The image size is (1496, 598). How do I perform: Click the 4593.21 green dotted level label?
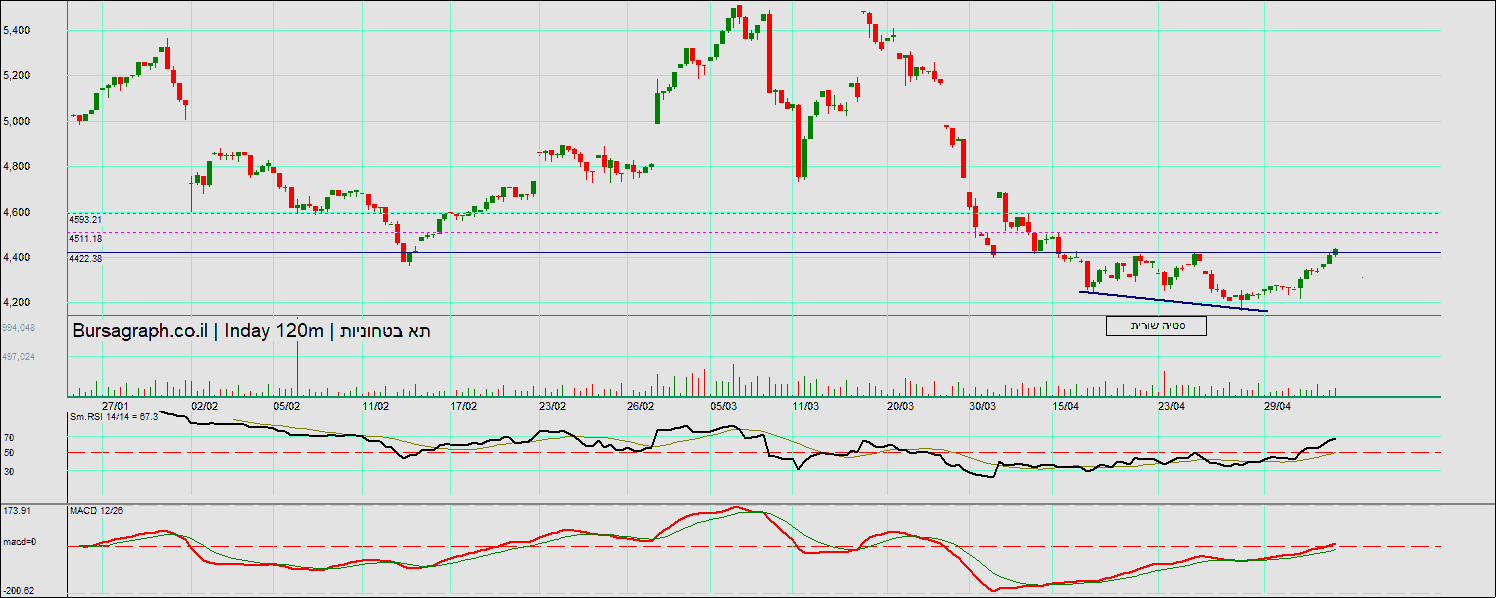[x=86, y=219]
